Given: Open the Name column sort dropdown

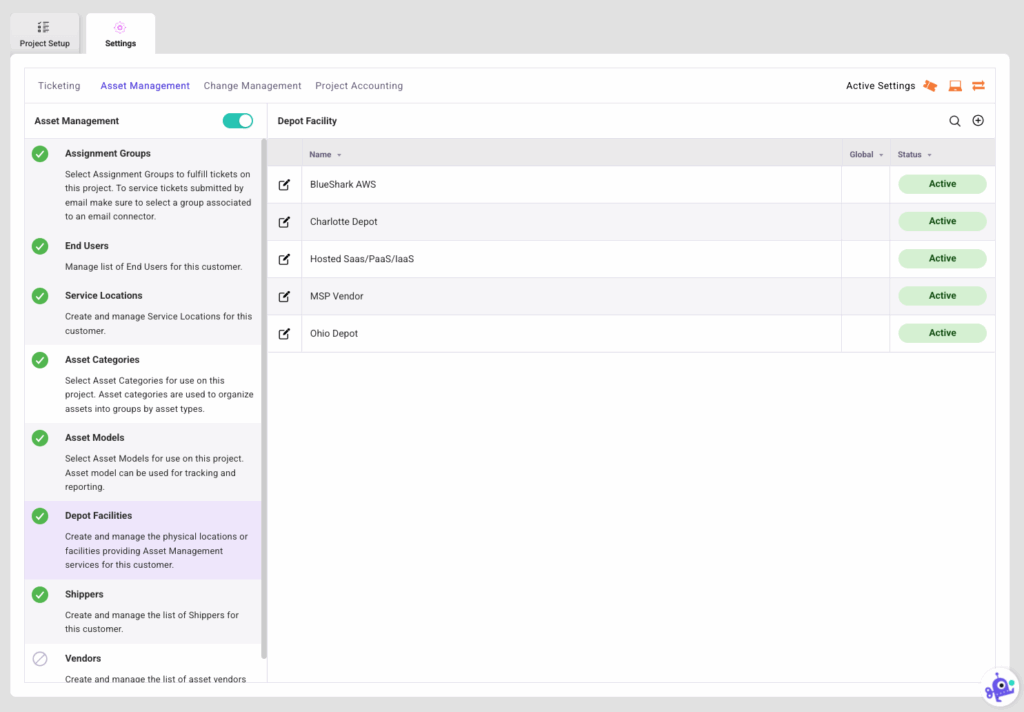Looking at the screenshot, I should coord(339,155).
